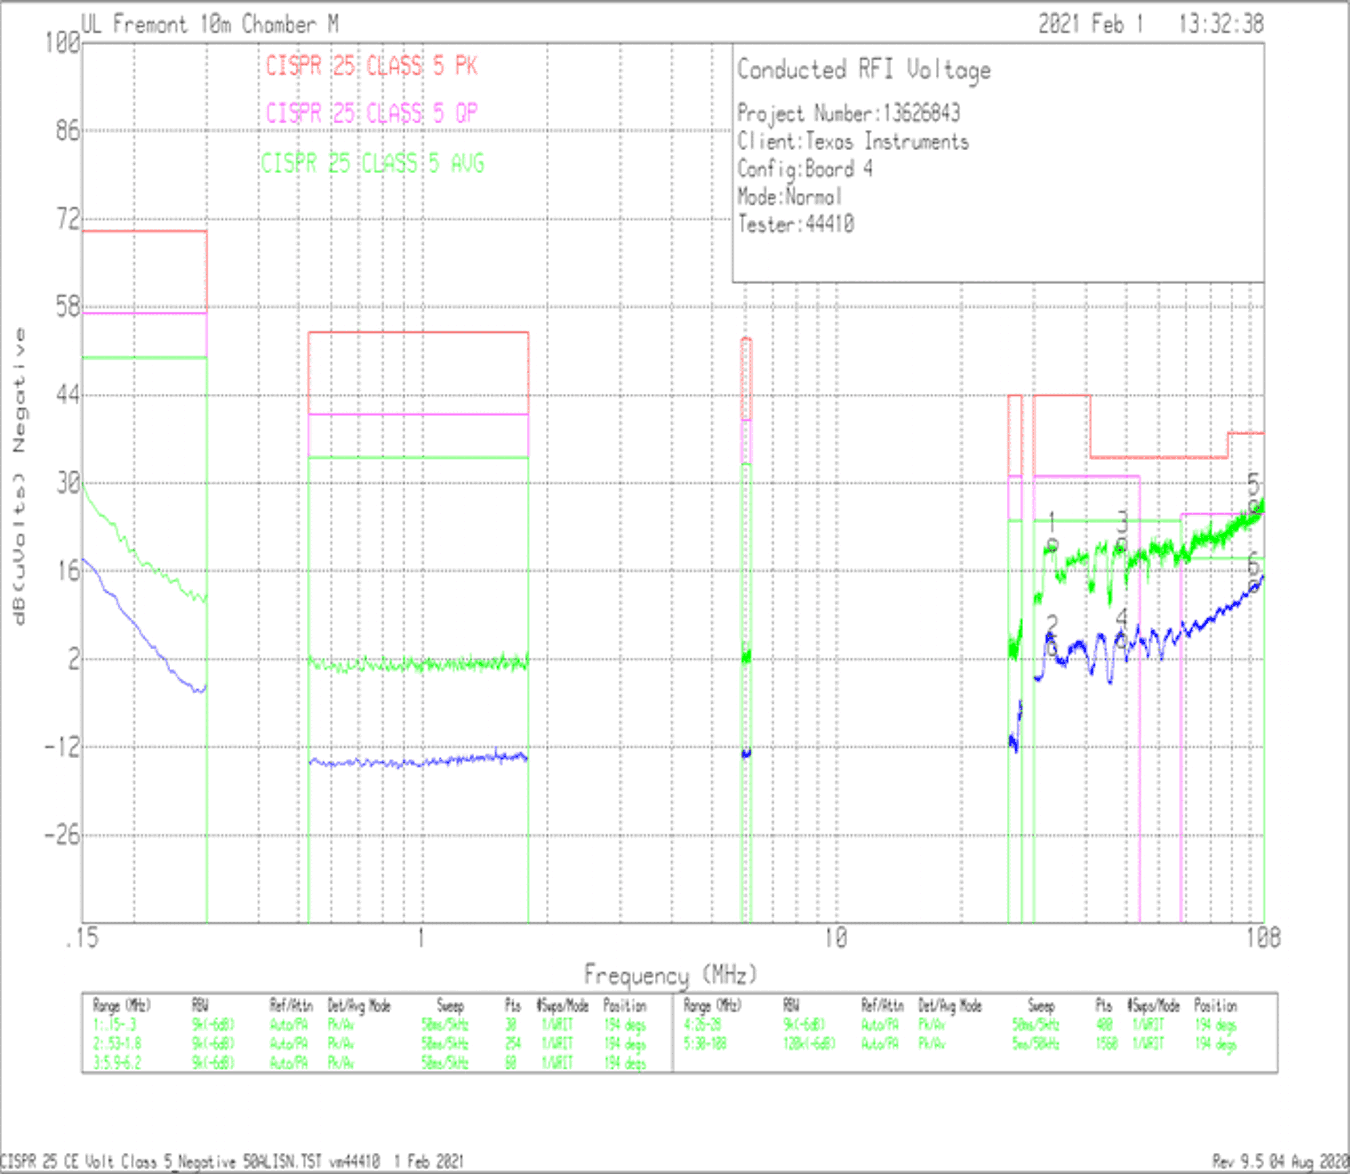Click the Client Texas Instruments entry
The height and width of the screenshot is (1174, 1350).
(x=852, y=141)
